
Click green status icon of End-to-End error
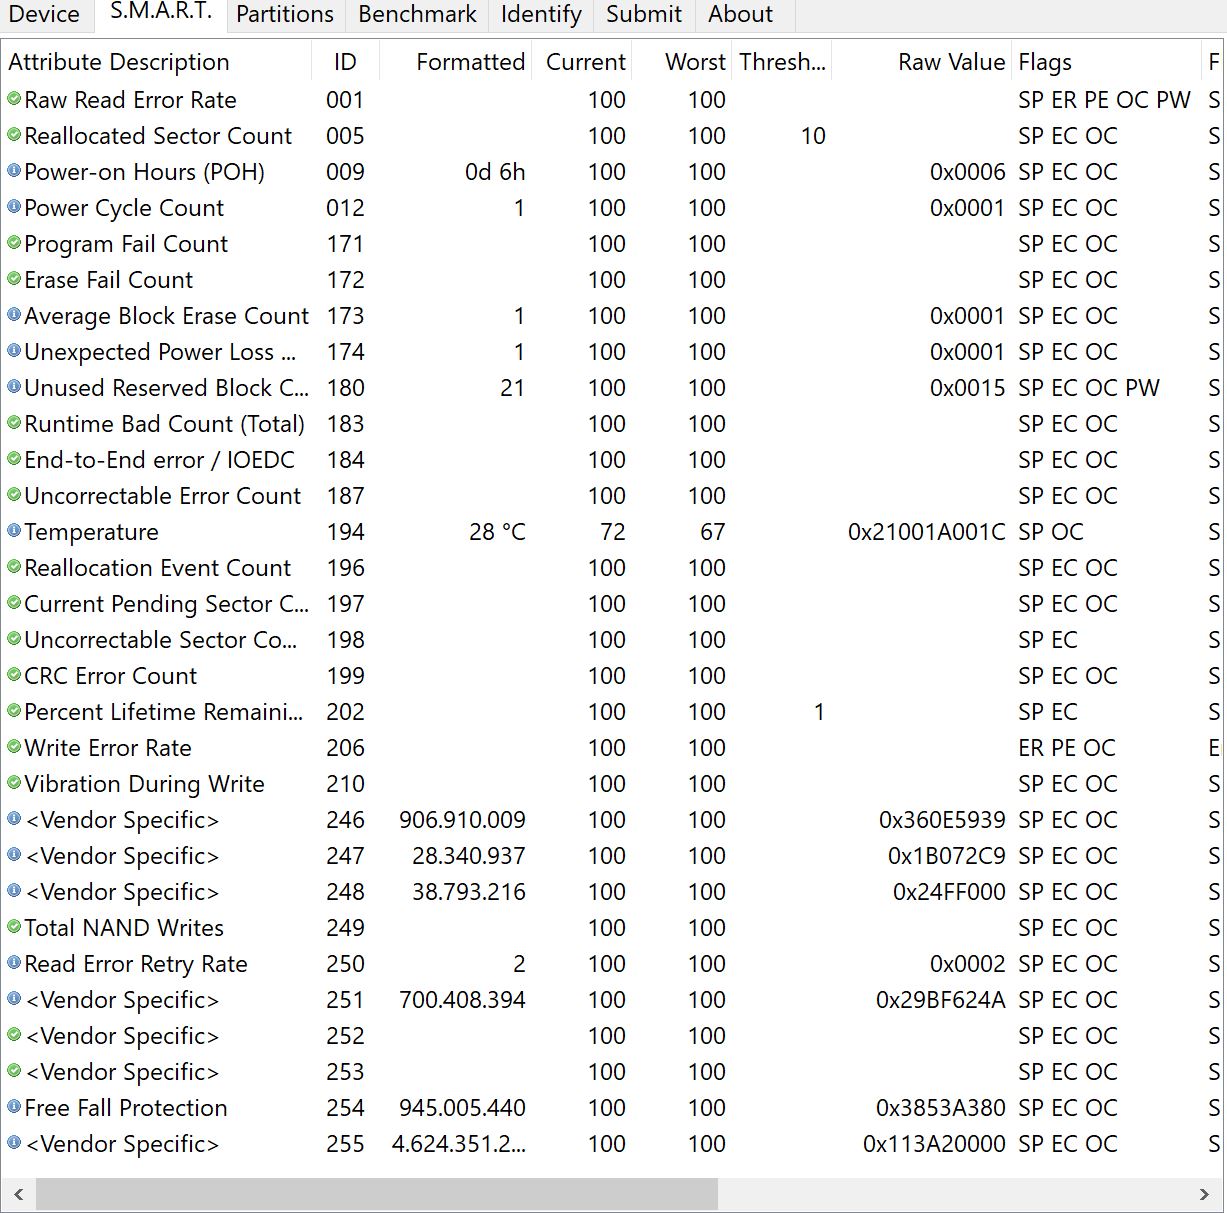pos(14,459)
